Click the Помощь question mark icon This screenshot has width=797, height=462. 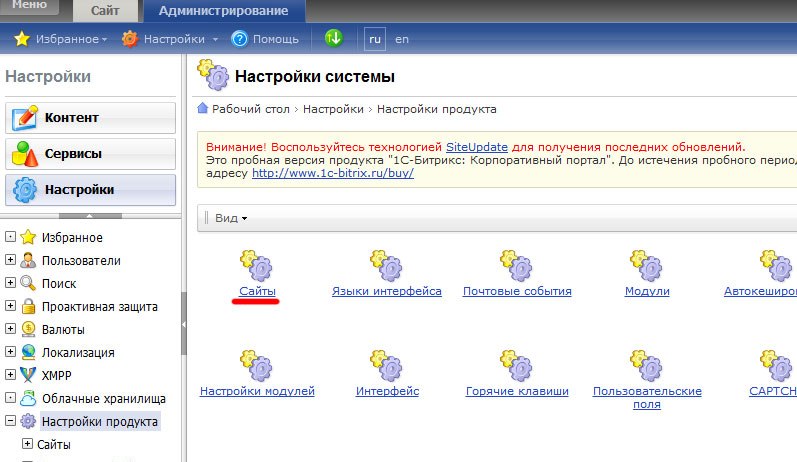point(239,39)
